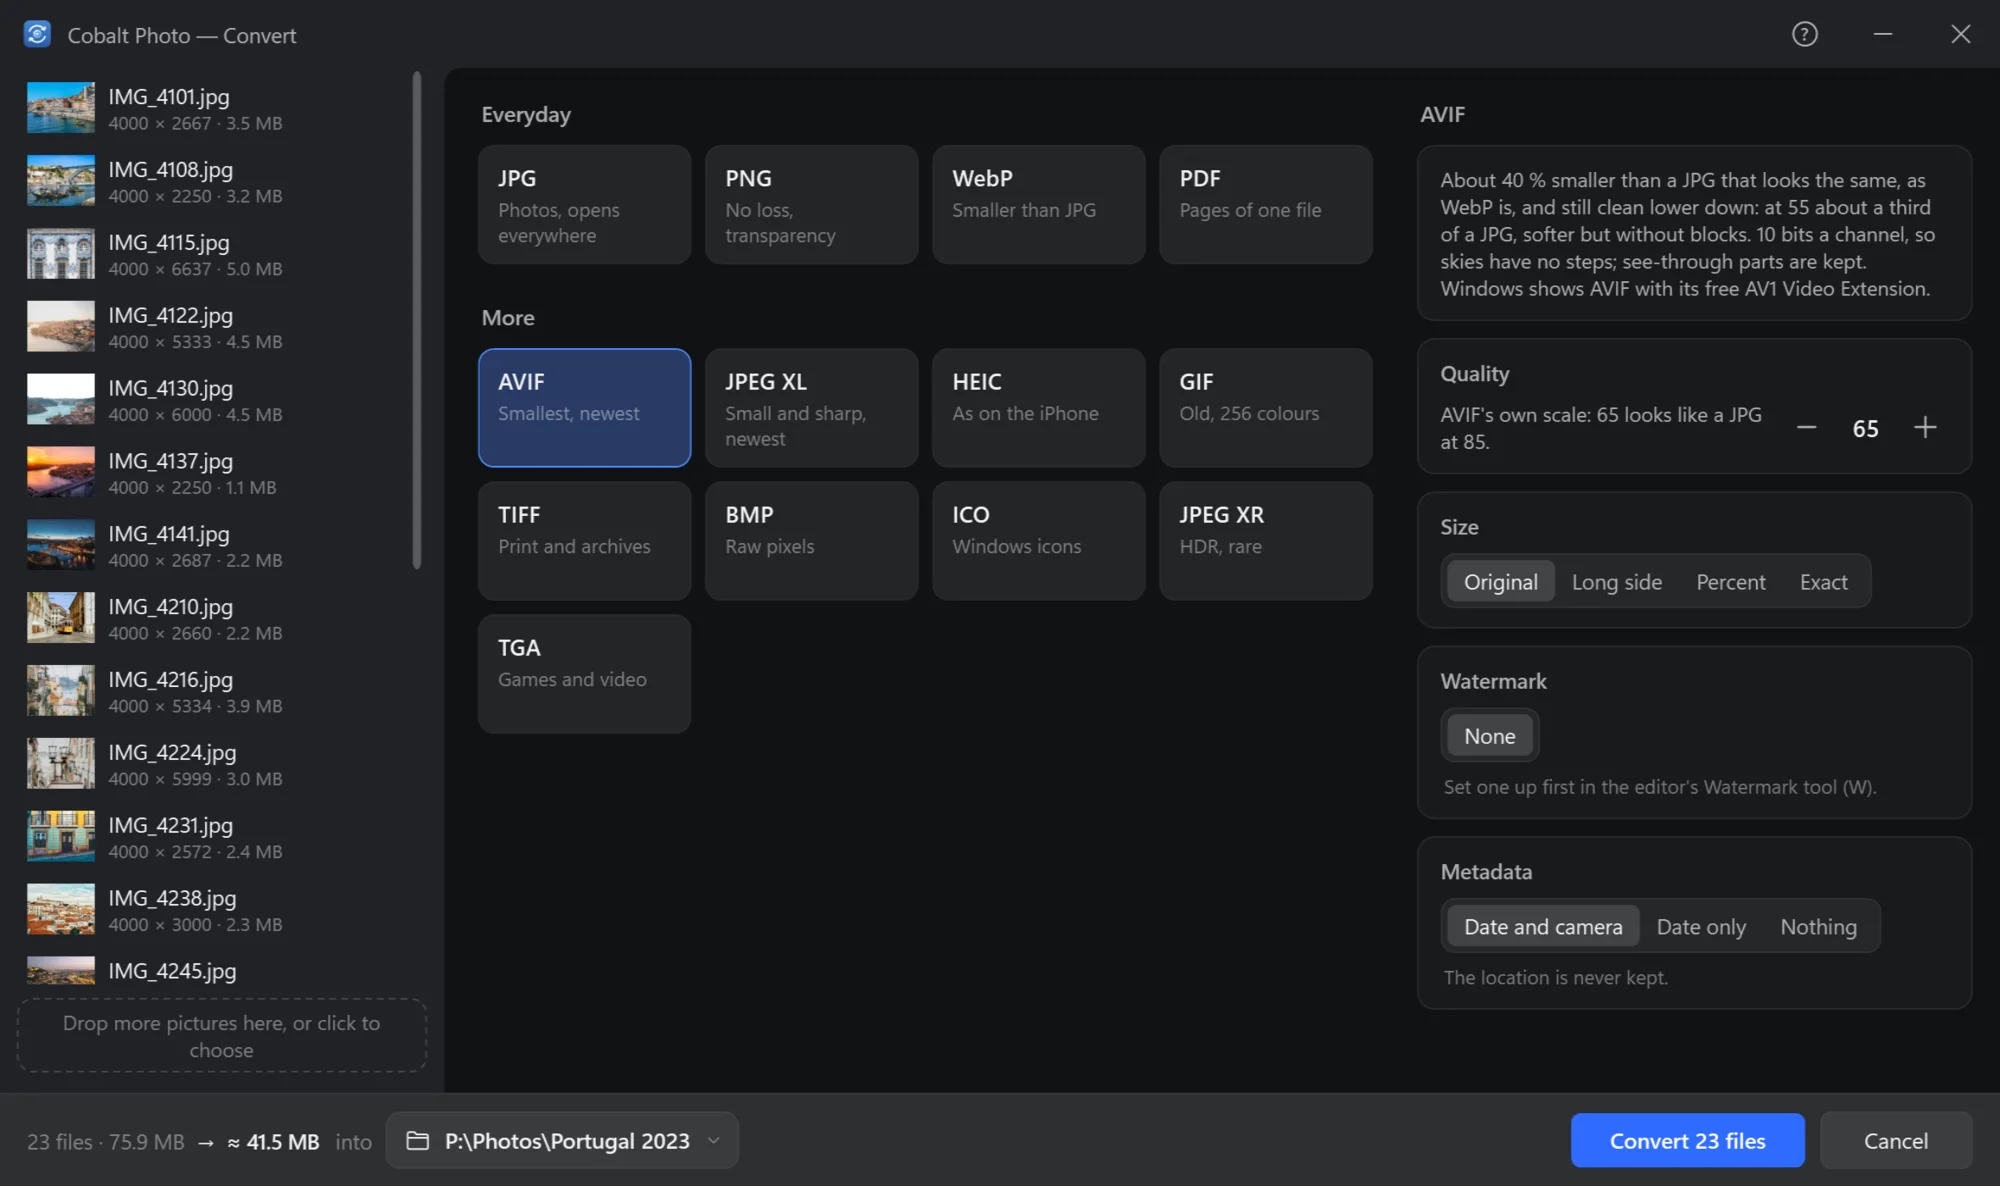Viewport: 2000px width, 1186px height.
Task: Switch Size to Long side
Action: [1617, 582]
